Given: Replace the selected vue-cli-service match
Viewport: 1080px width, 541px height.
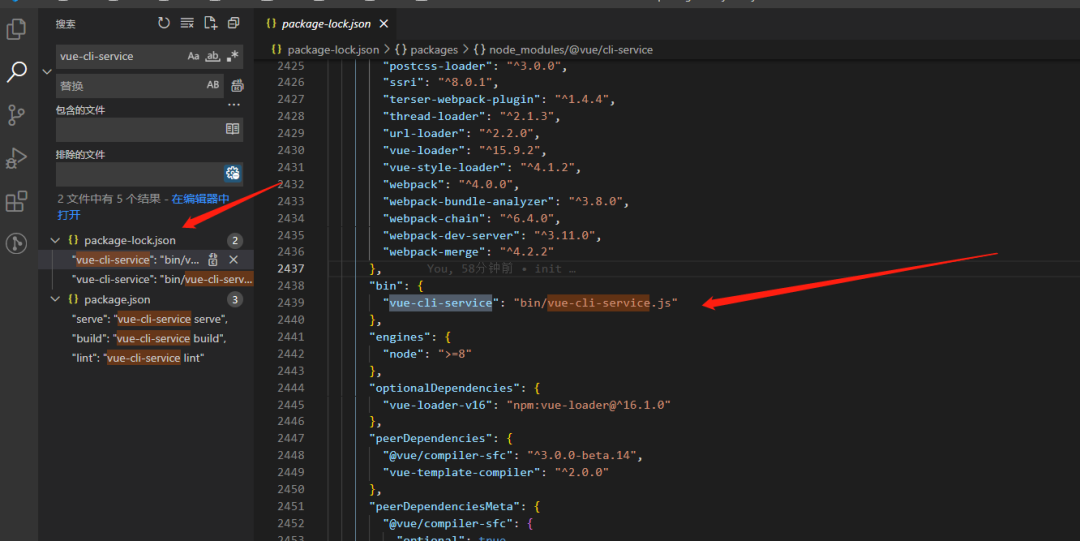Looking at the screenshot, I should point(213,260).
